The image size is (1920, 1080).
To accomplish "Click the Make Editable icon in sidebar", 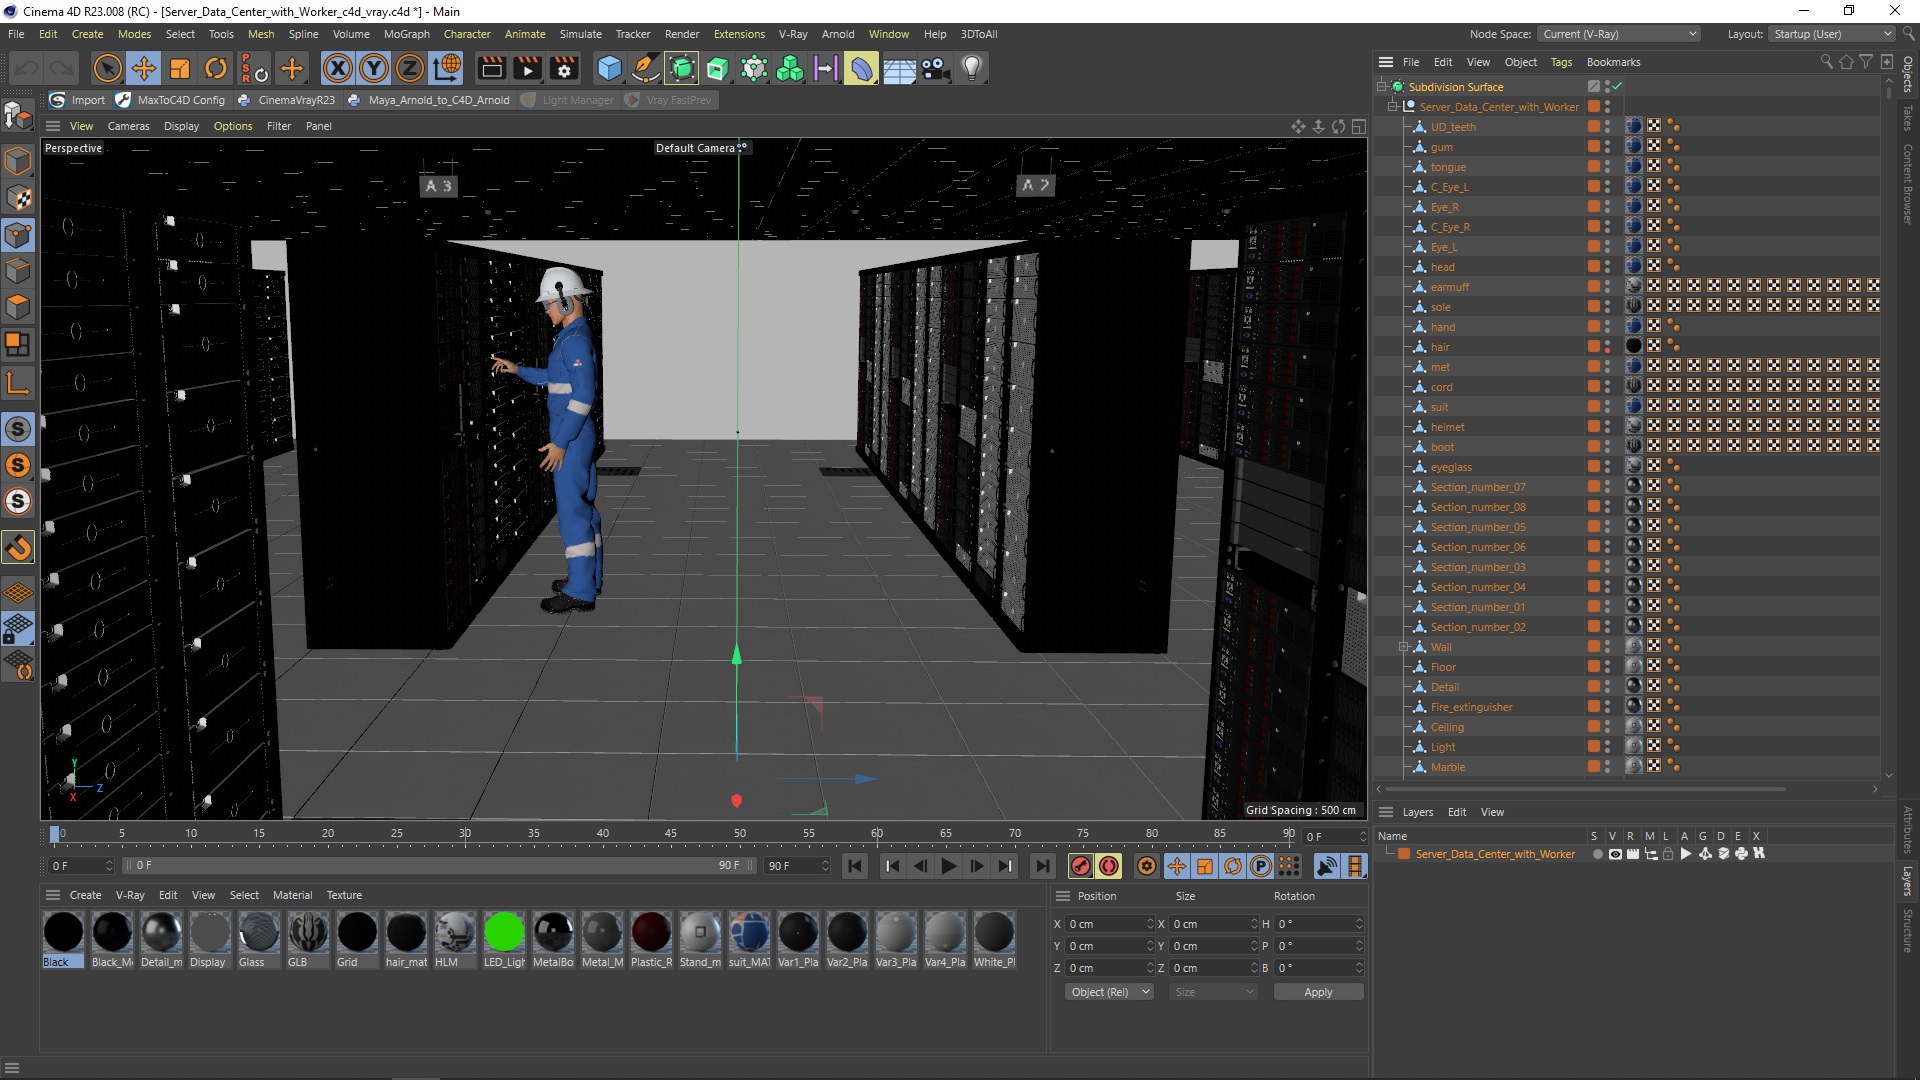I will tap(18, 116).
